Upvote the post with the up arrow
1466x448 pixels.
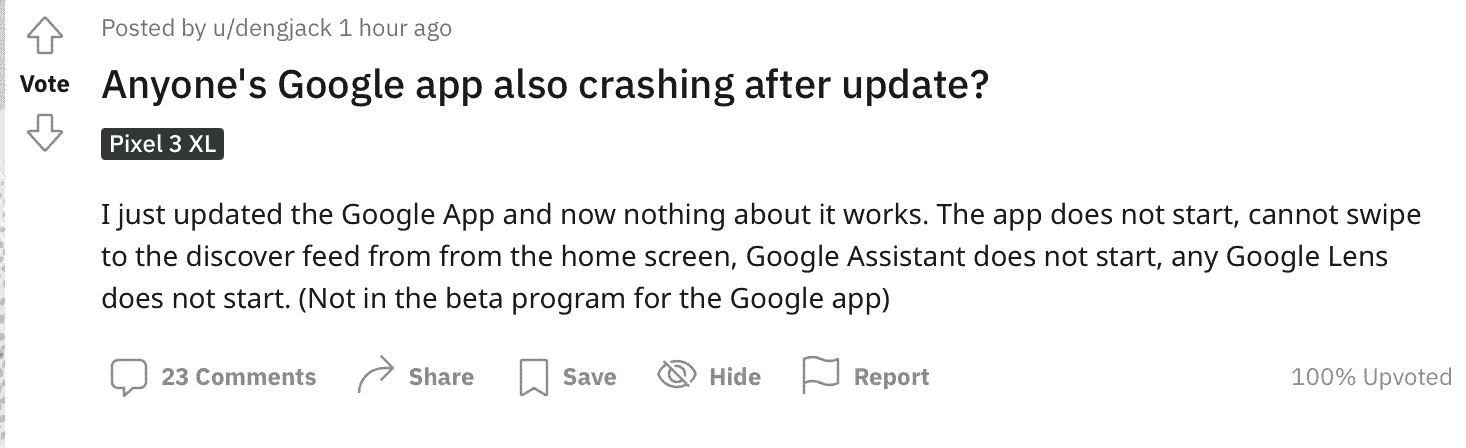(x=45, y=39)
